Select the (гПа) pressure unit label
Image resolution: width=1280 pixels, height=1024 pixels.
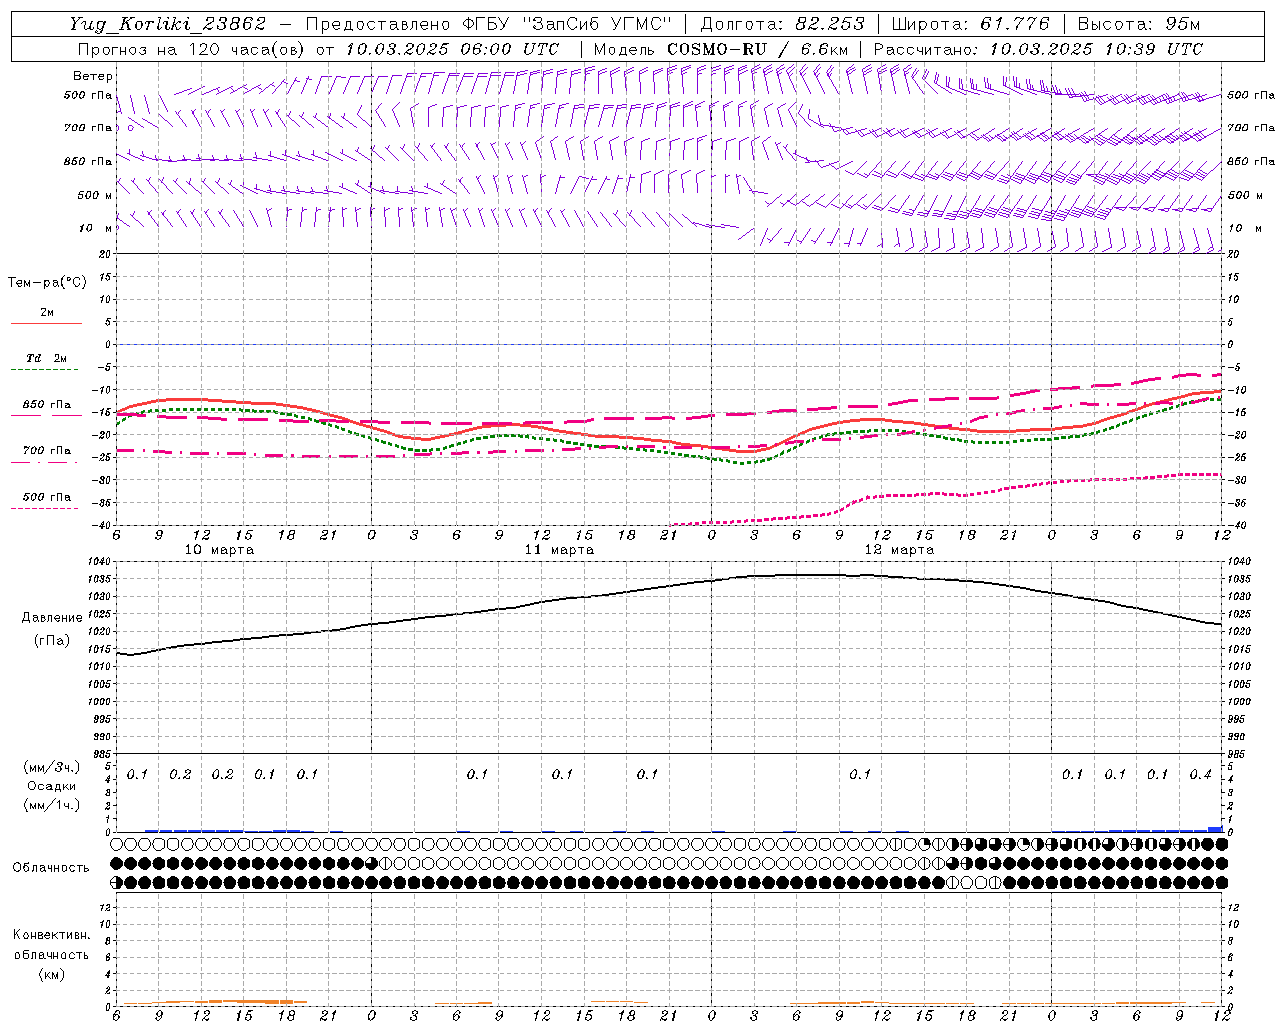point(52,640)
